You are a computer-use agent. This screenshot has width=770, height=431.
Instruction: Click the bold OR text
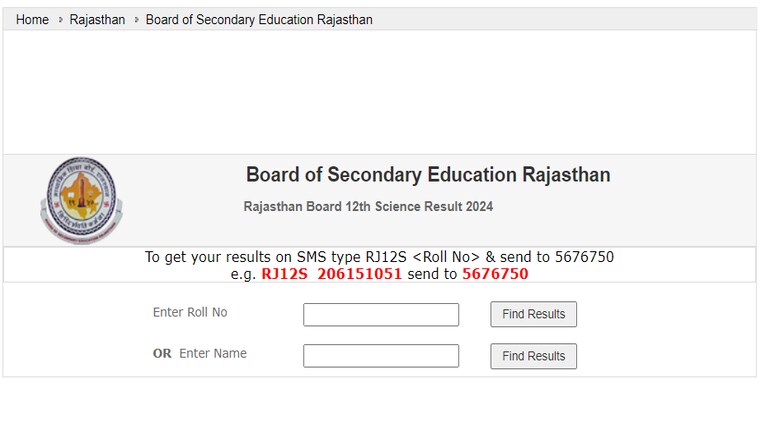162,353
